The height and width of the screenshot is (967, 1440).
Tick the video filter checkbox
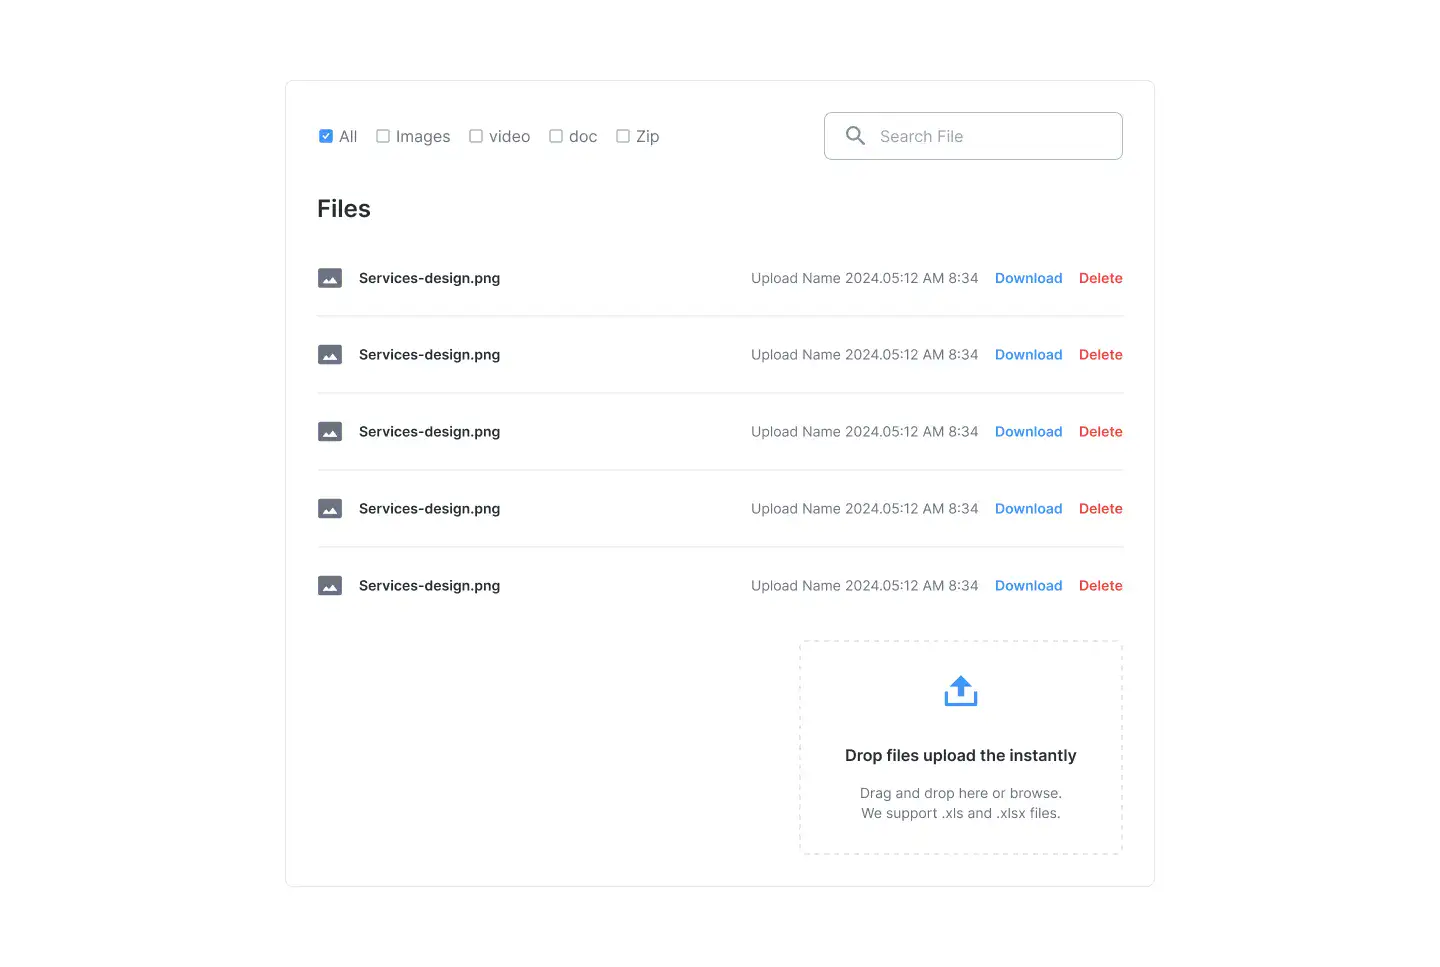click(x=476, y=136)
